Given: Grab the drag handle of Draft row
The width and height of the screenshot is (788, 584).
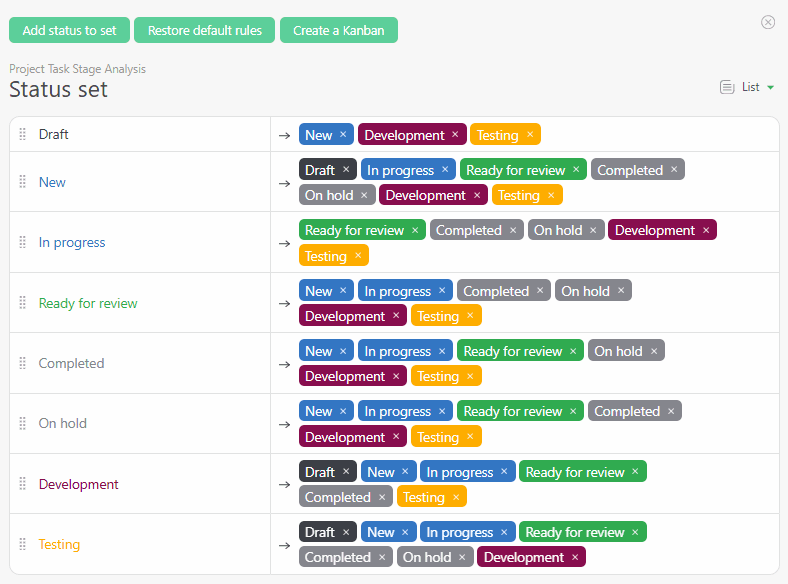Looking at the screenshot, I should tap(22, 134).
